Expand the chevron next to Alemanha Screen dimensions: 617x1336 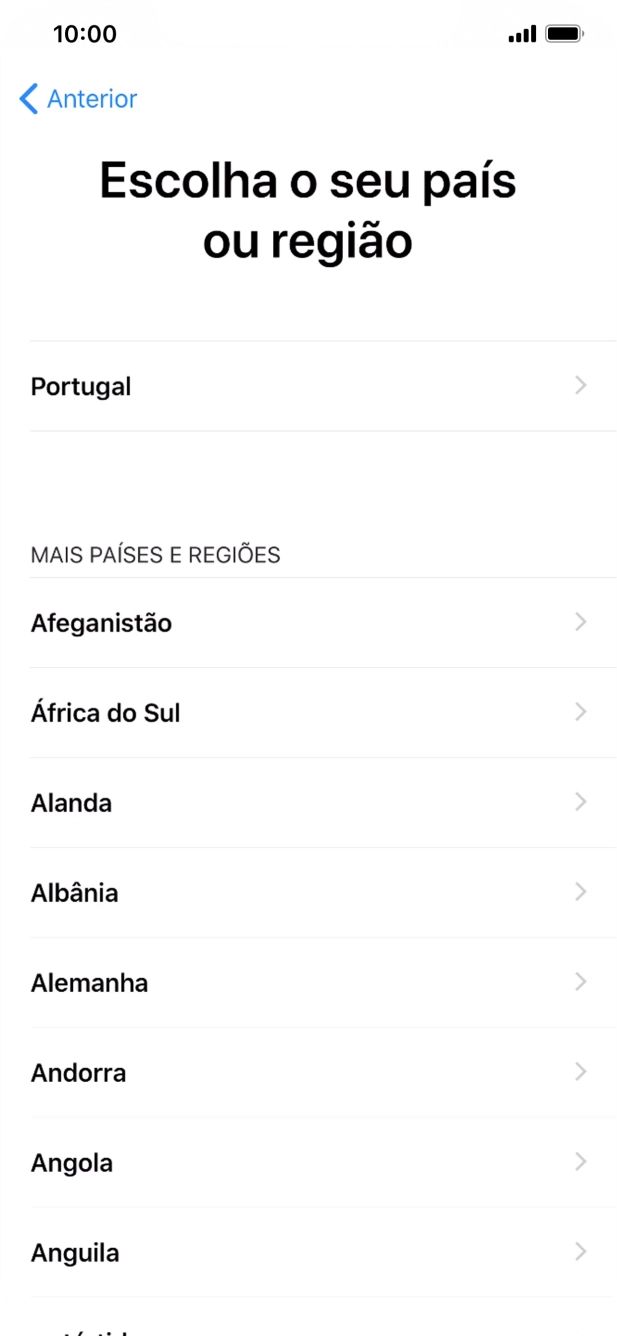tap(581, 982)
